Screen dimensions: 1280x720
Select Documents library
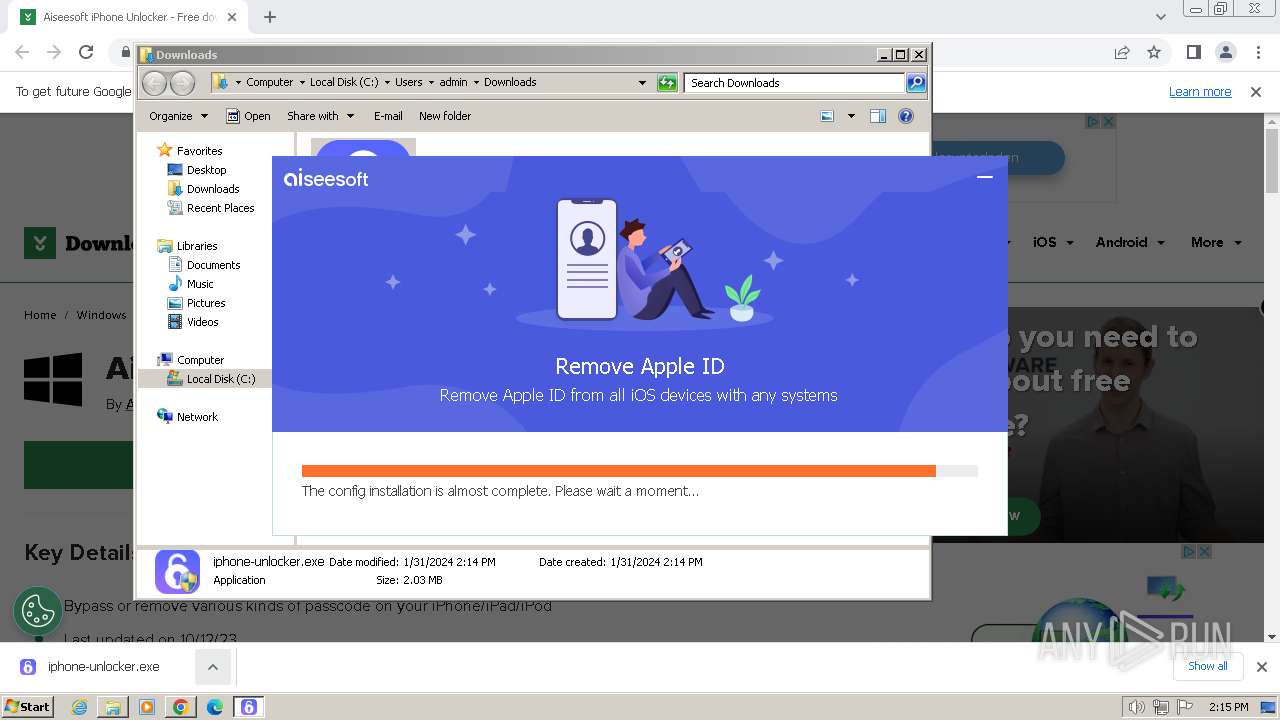213,265
